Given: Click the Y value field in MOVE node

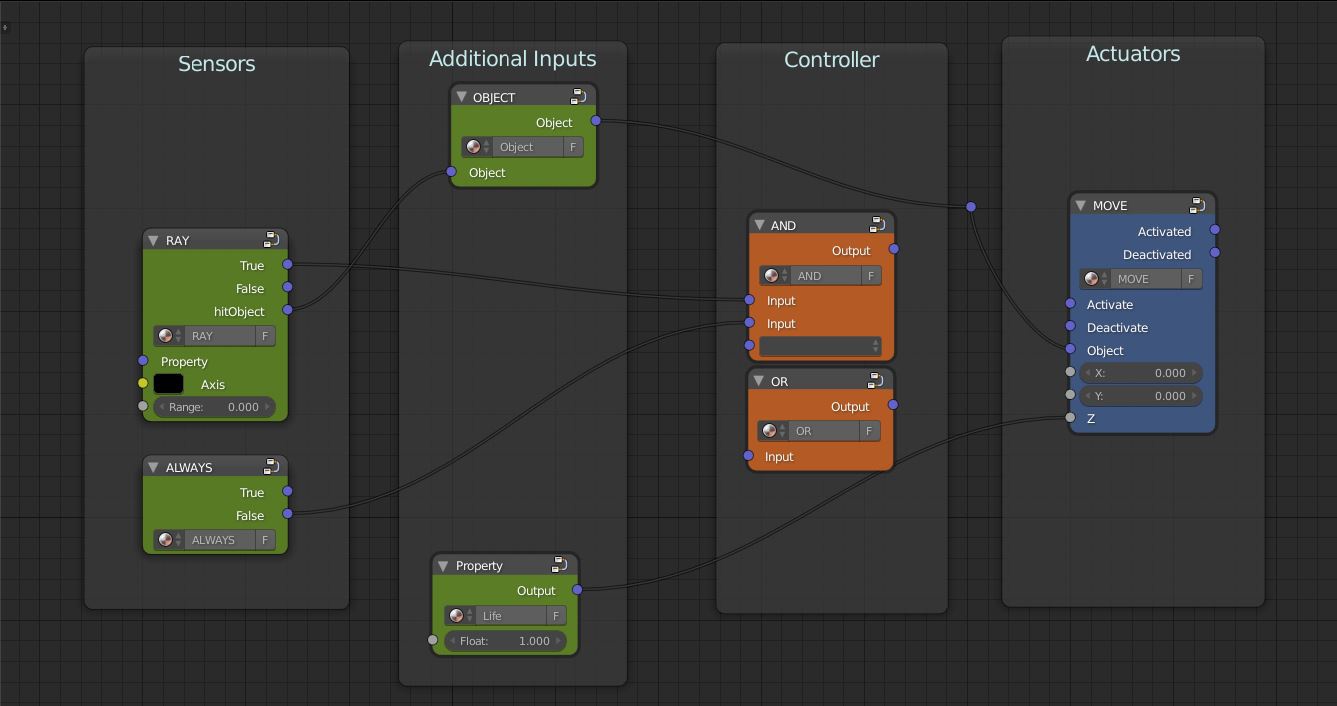Looking at the screenshot, I should point(1141,396).
